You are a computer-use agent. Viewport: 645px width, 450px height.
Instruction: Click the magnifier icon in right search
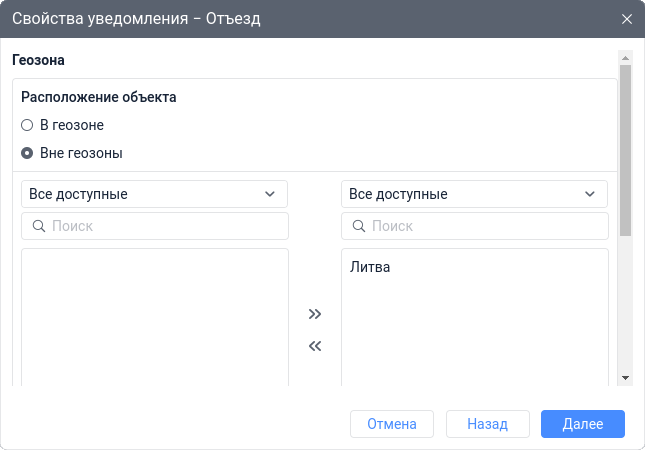[x=359, y=226]
